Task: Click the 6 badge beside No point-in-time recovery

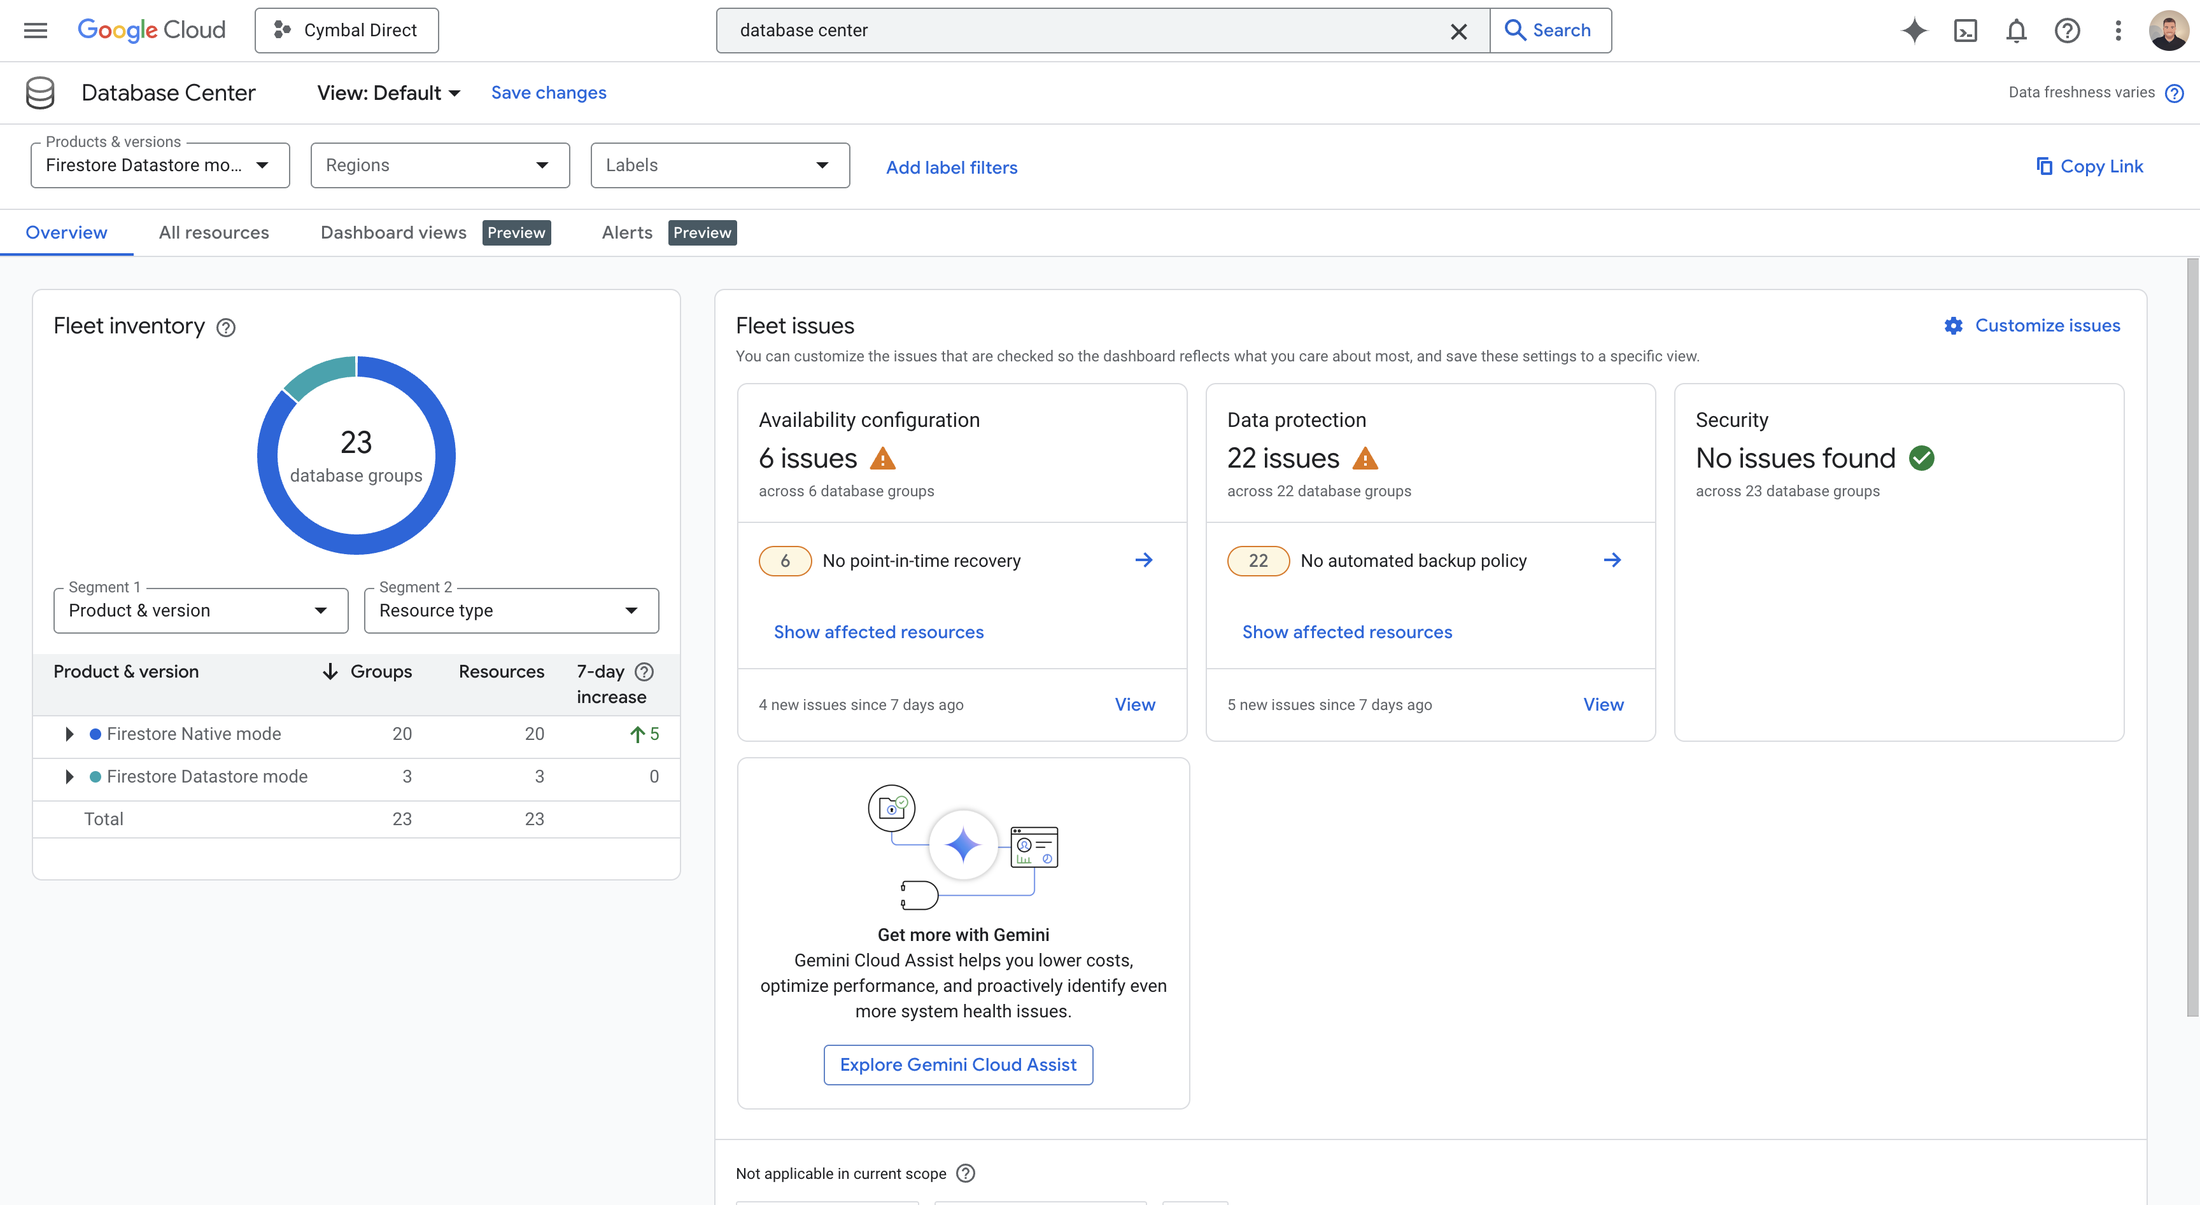Action: [x=785, y=561]
